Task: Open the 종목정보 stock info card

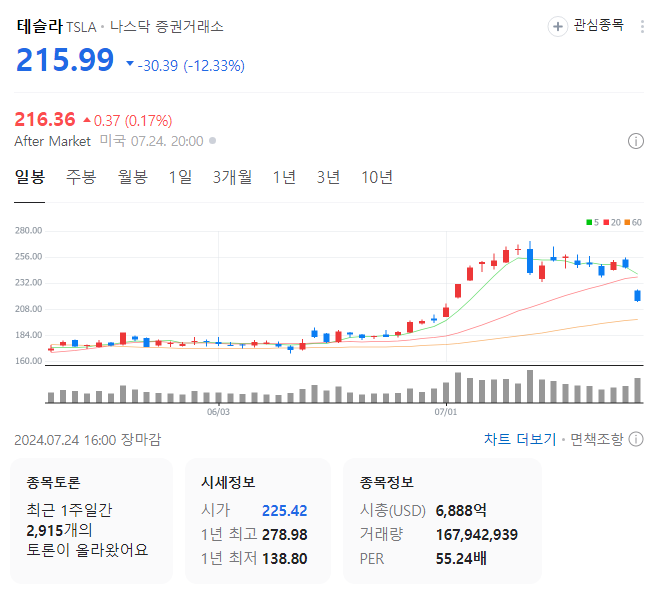Action: click(442, 521)
